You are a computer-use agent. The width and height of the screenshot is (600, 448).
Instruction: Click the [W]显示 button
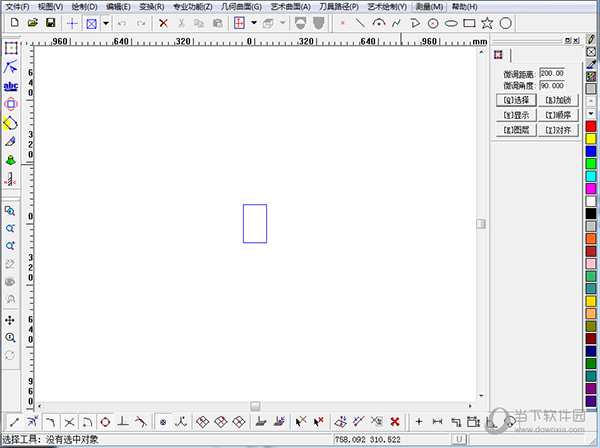(516, 115)
